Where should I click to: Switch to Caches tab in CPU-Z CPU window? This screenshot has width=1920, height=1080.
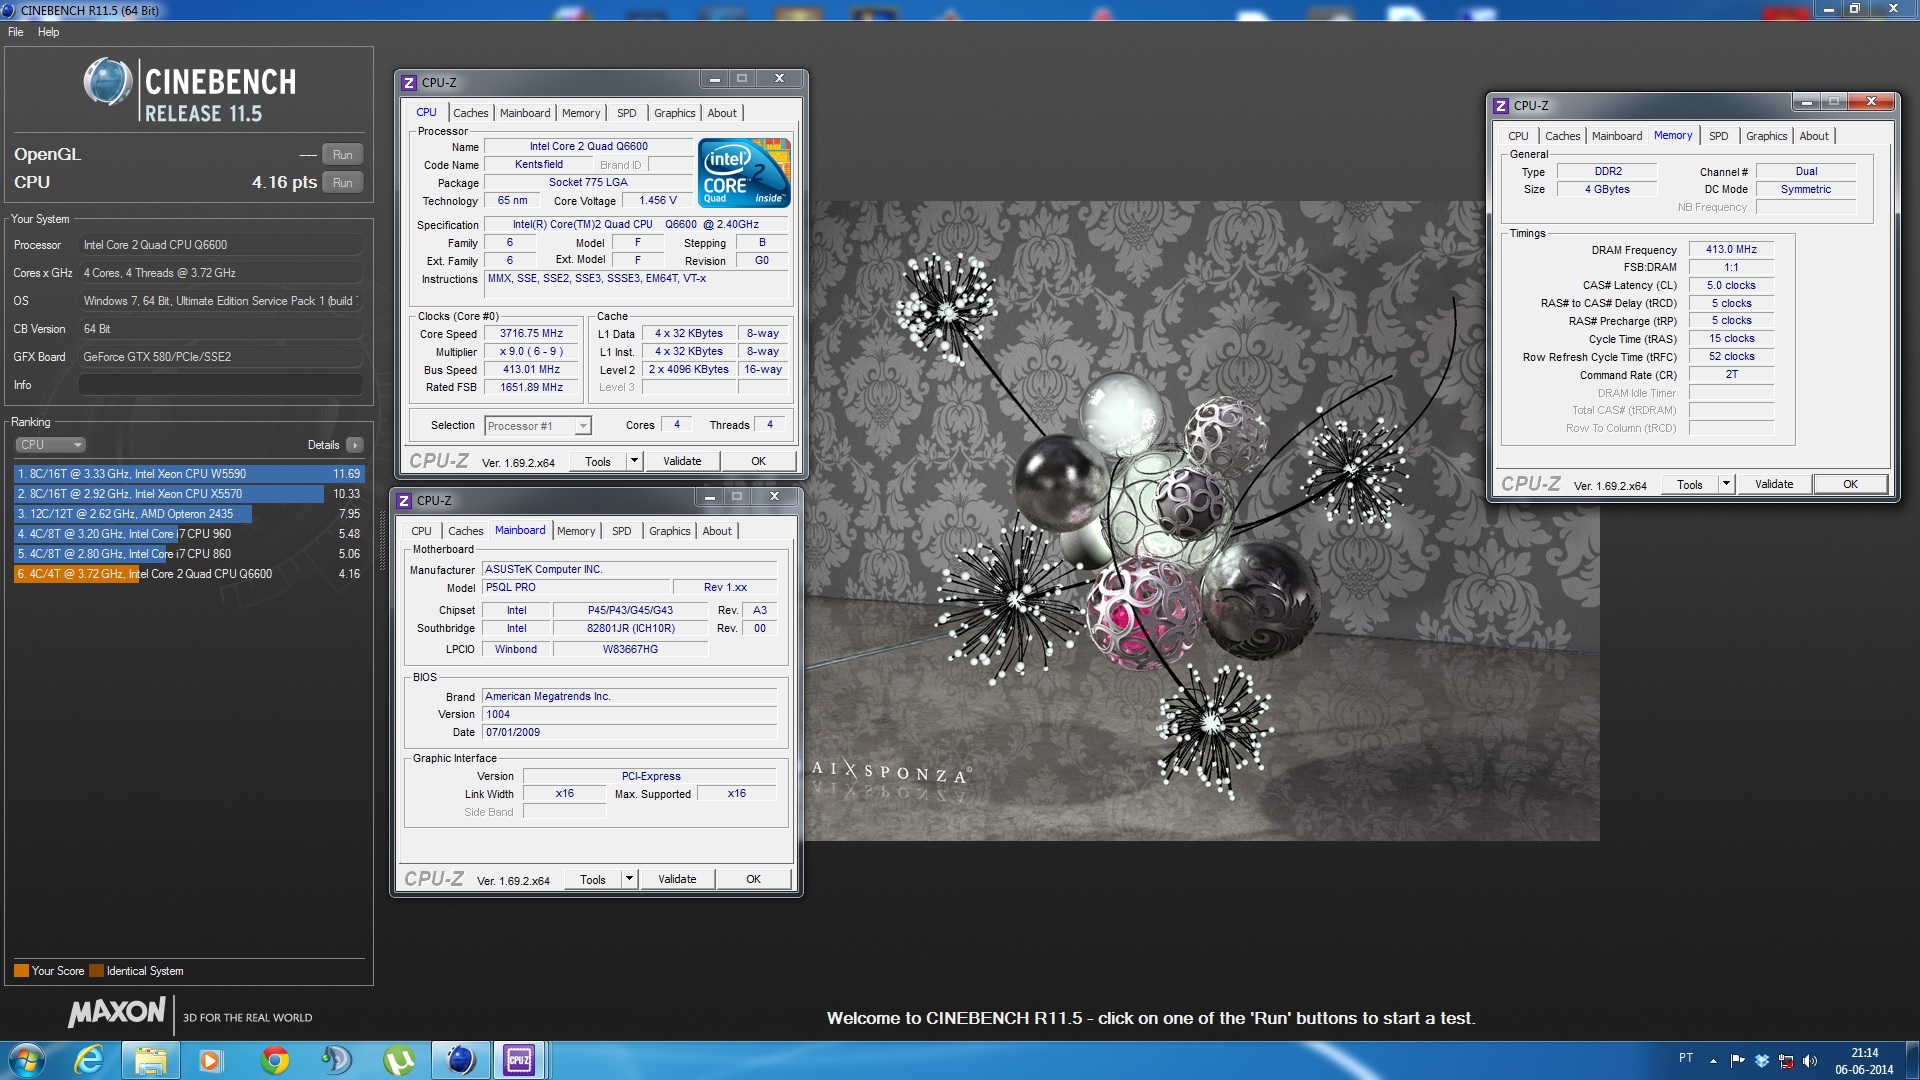coord(471,113)
